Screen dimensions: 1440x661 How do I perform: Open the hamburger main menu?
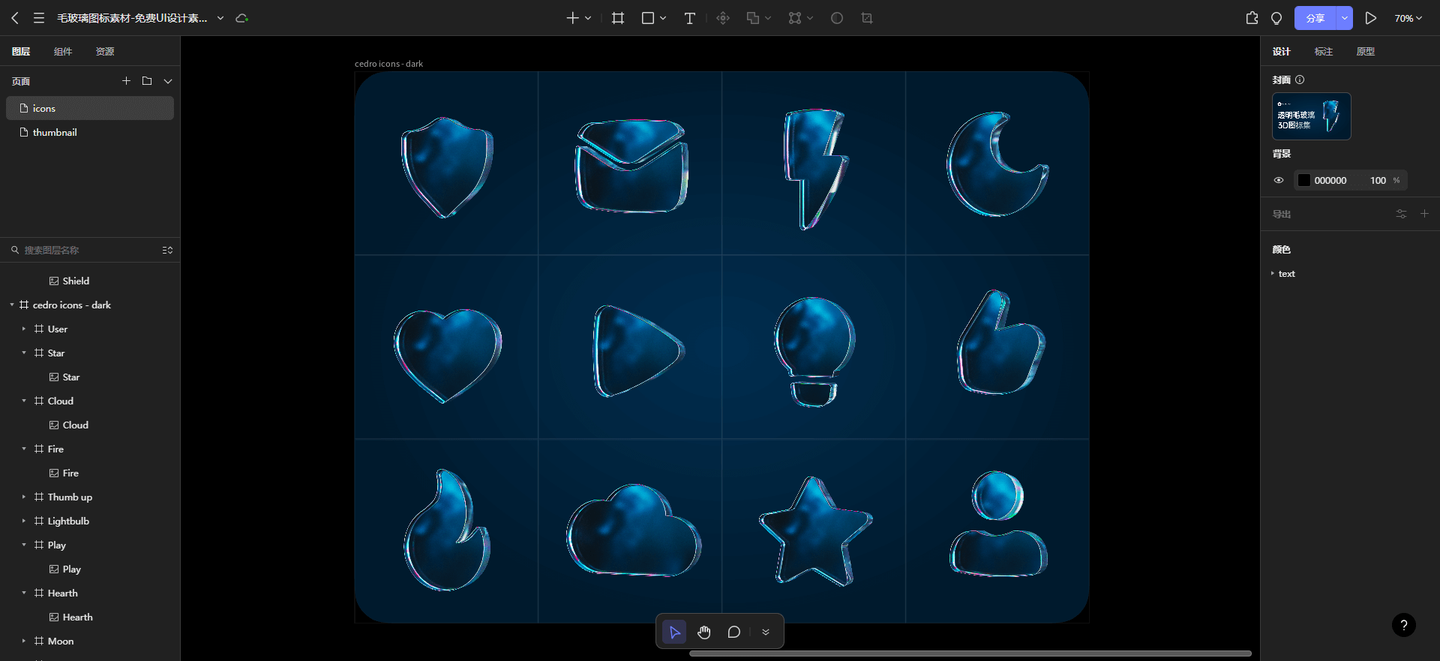38,18
